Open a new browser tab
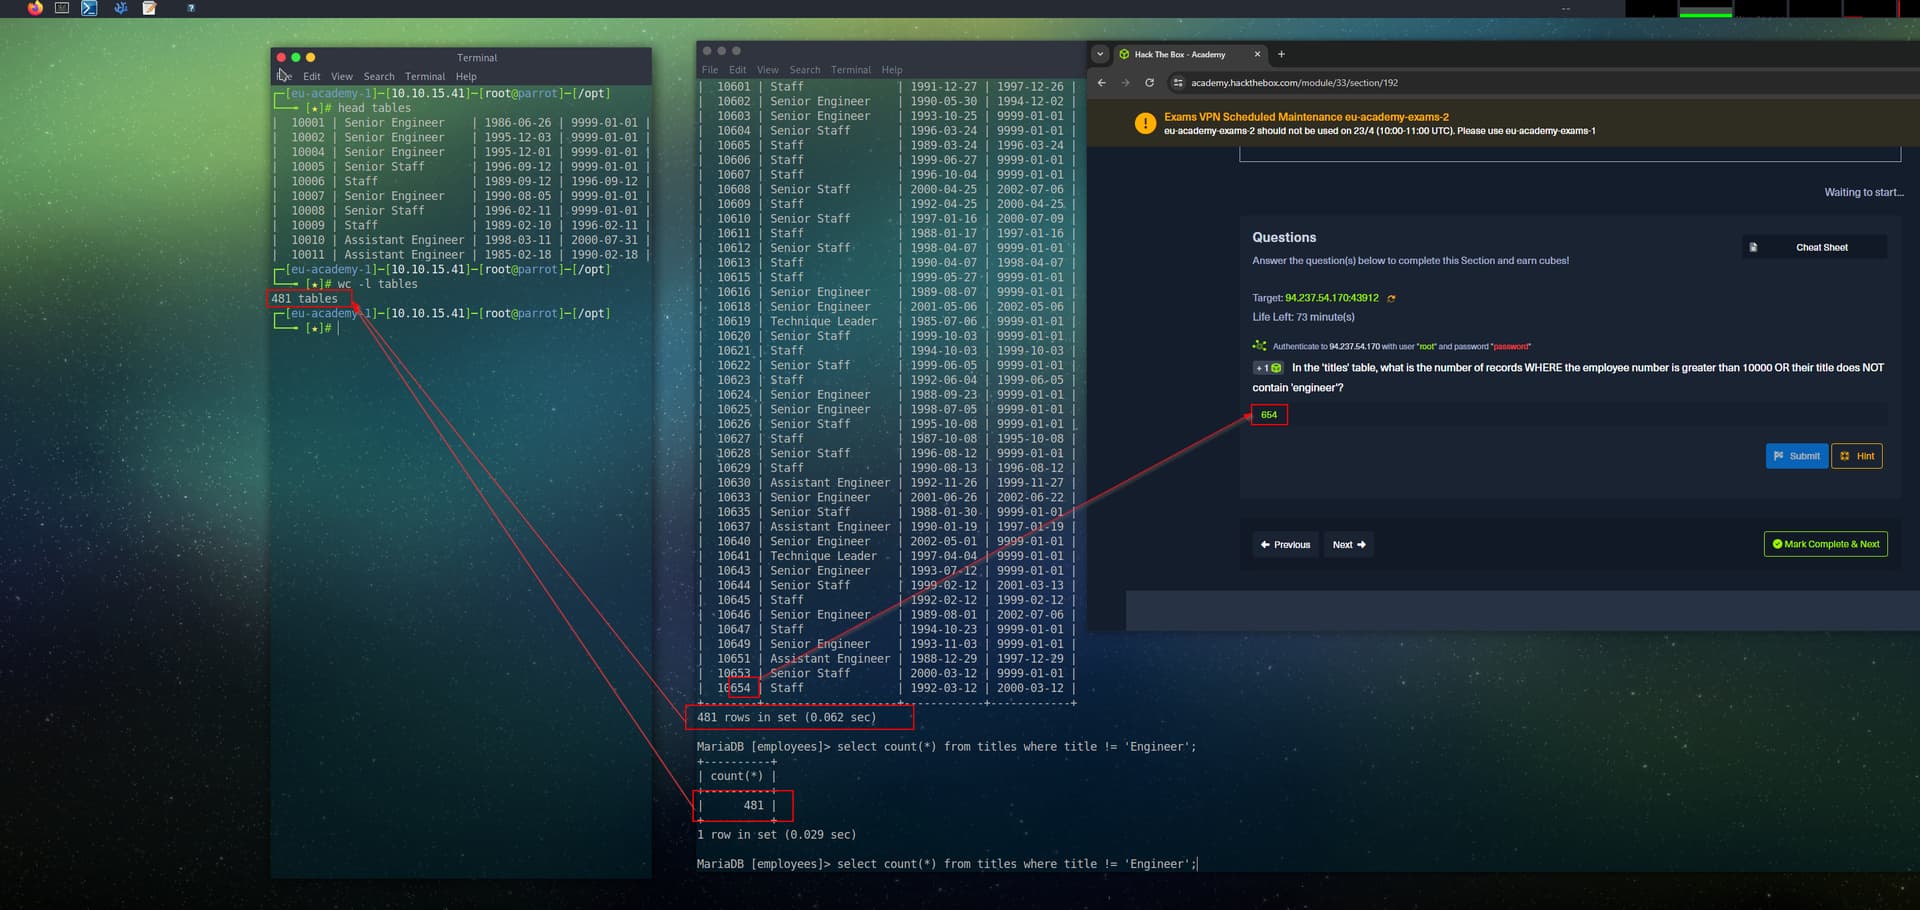 [1281, 54]
